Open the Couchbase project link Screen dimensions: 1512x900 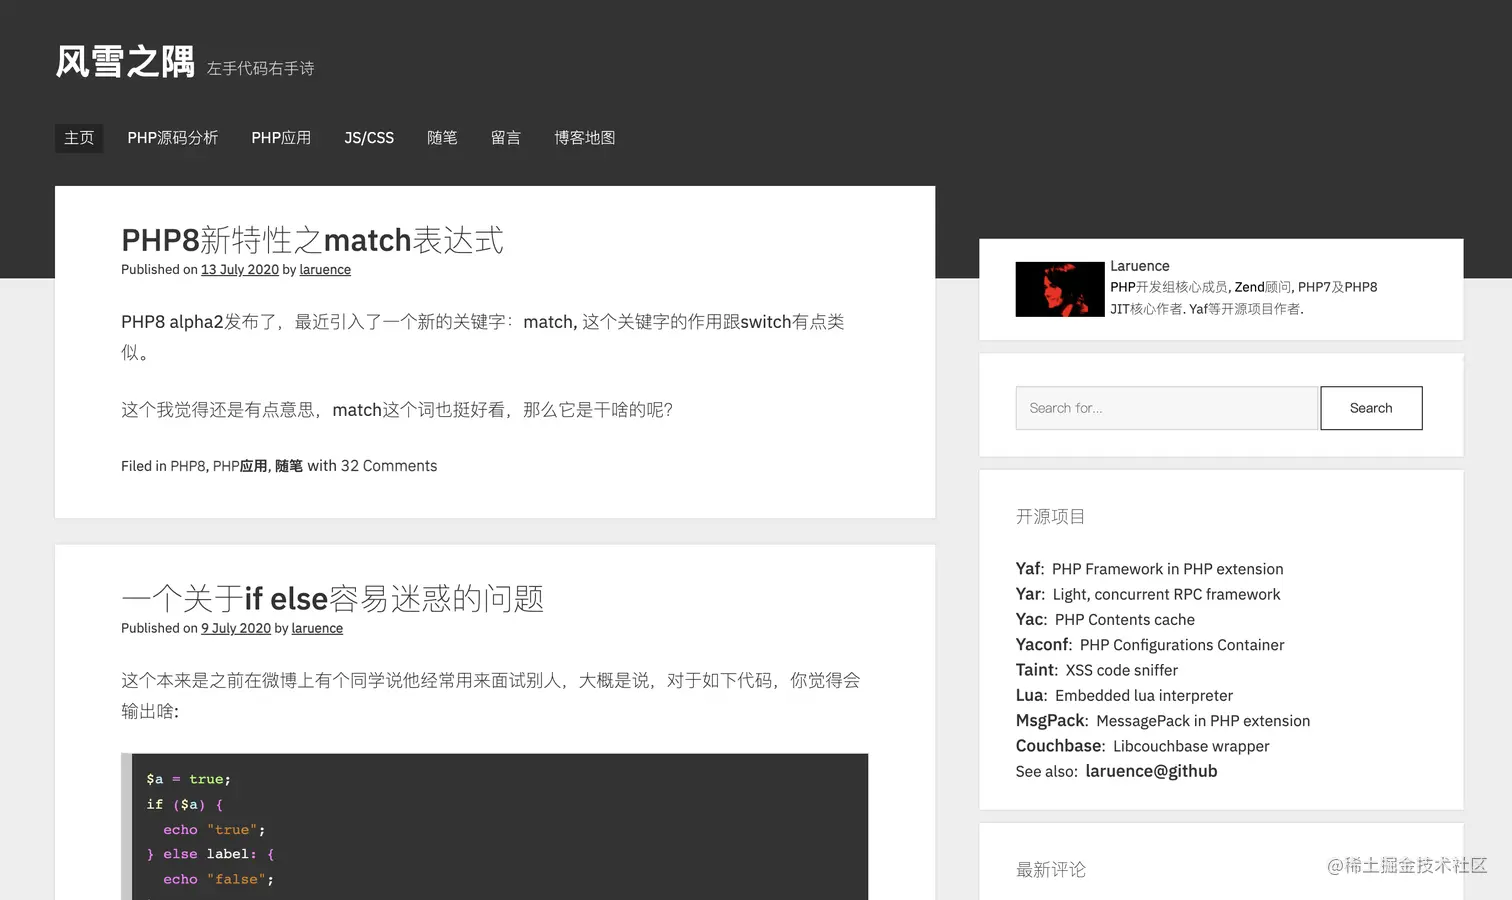tap(1059, 746)
